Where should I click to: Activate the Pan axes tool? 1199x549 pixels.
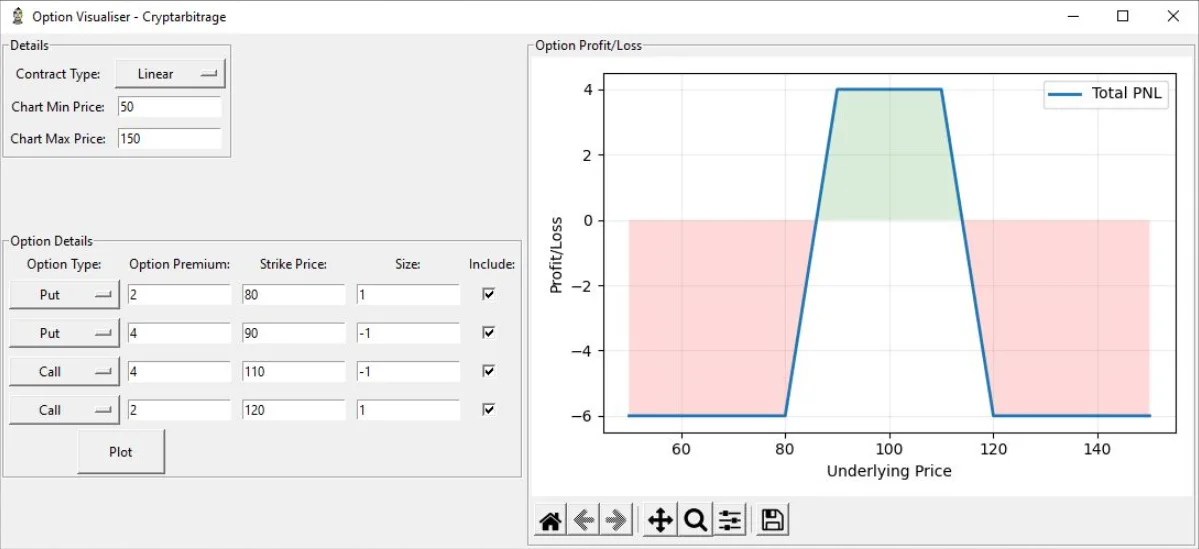(x=660, y=521)
